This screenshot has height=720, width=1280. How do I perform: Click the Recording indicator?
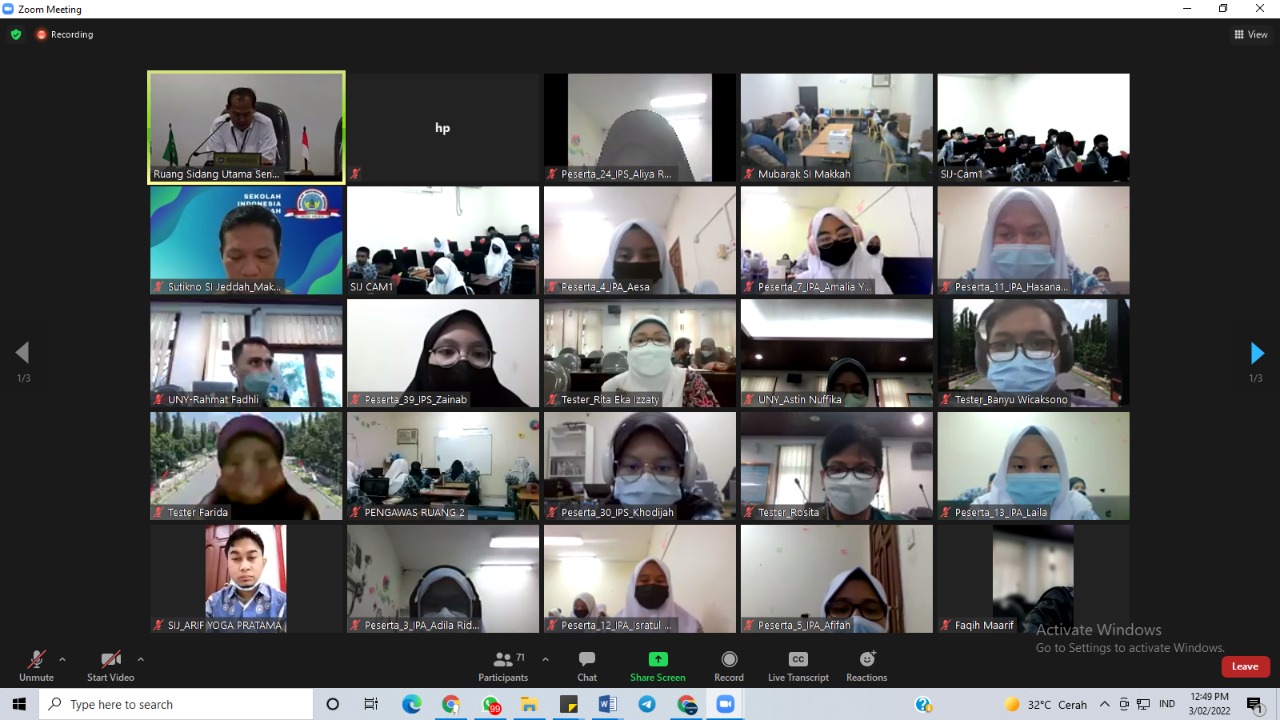65,34
